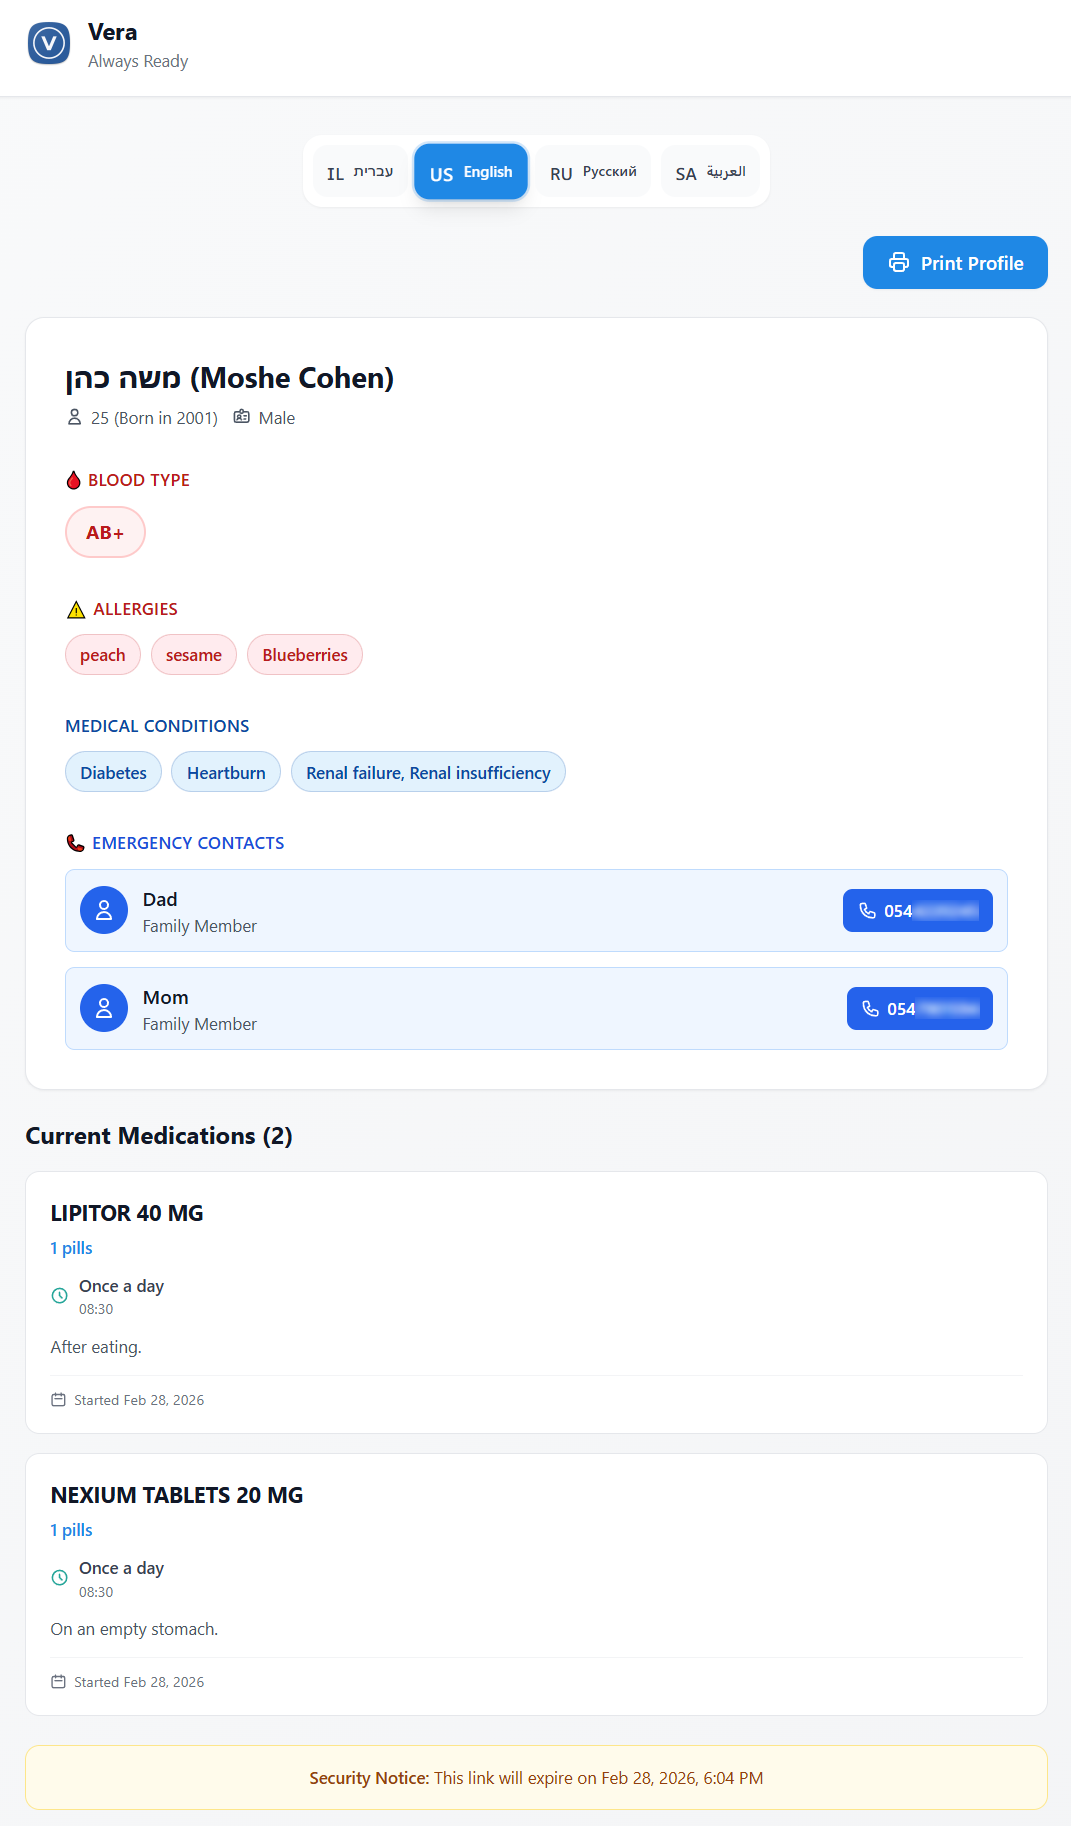Click the Renal failure condition tag
The height and width of the screenshot is (1826, 1071).
pos(428,772)
